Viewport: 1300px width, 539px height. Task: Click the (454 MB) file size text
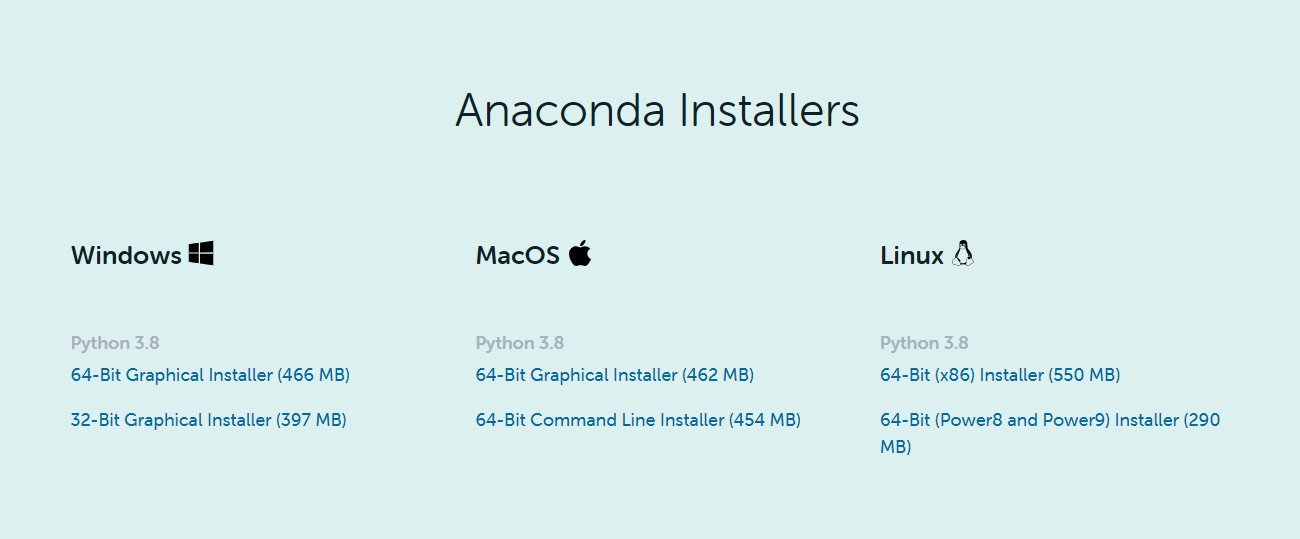(765, 420)
